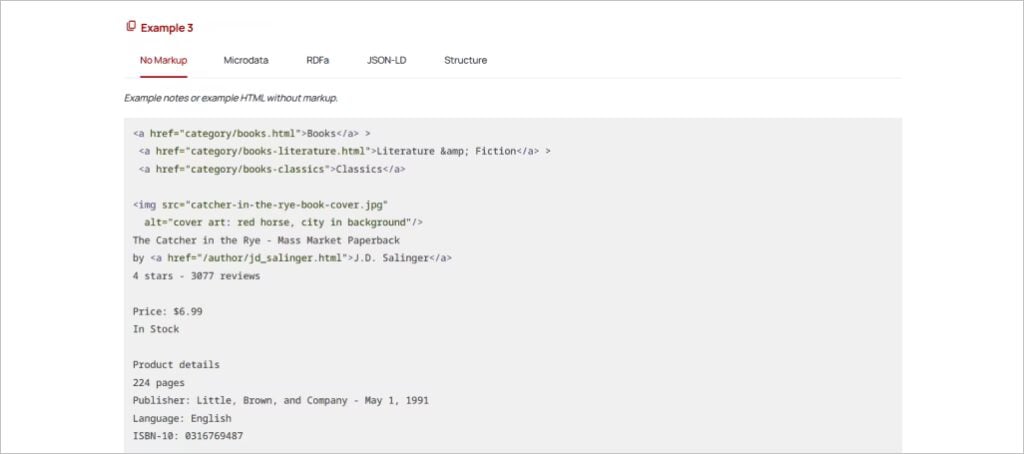Click the 'ISBN-10: 0316769487' line
1024x454 pixels.
point(188,436)
